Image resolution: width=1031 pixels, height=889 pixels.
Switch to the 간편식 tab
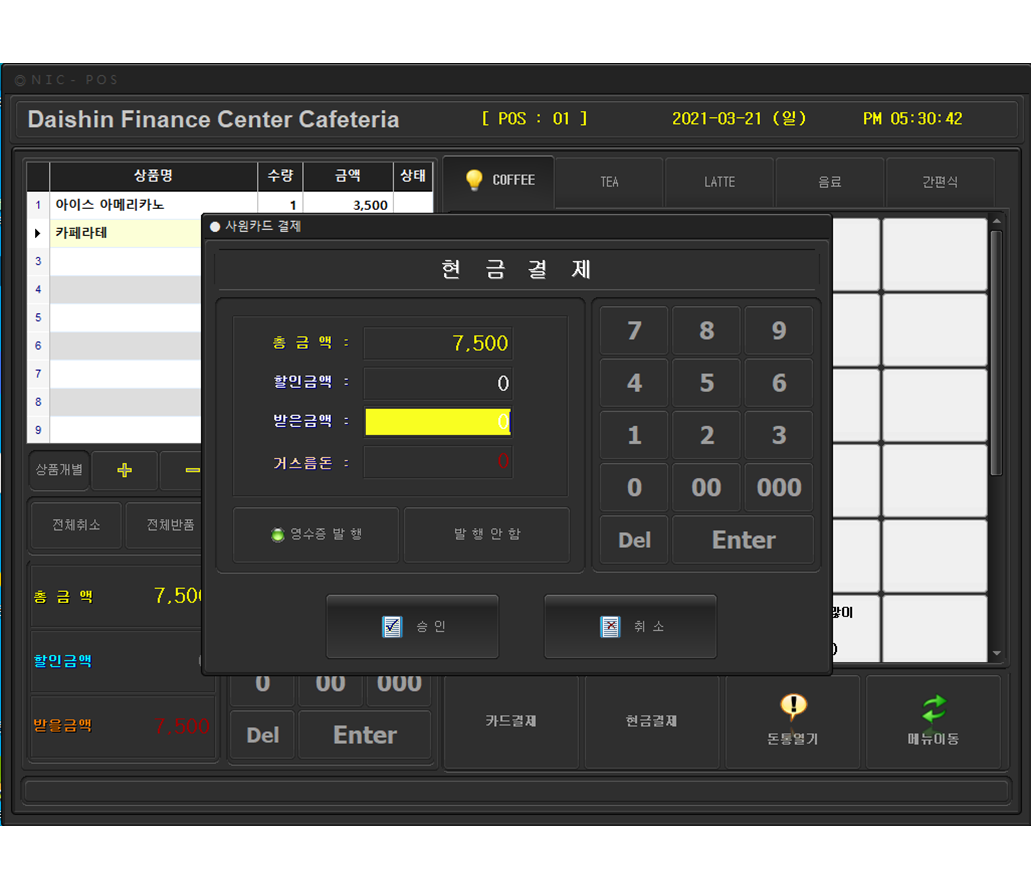tap(939, 182)
